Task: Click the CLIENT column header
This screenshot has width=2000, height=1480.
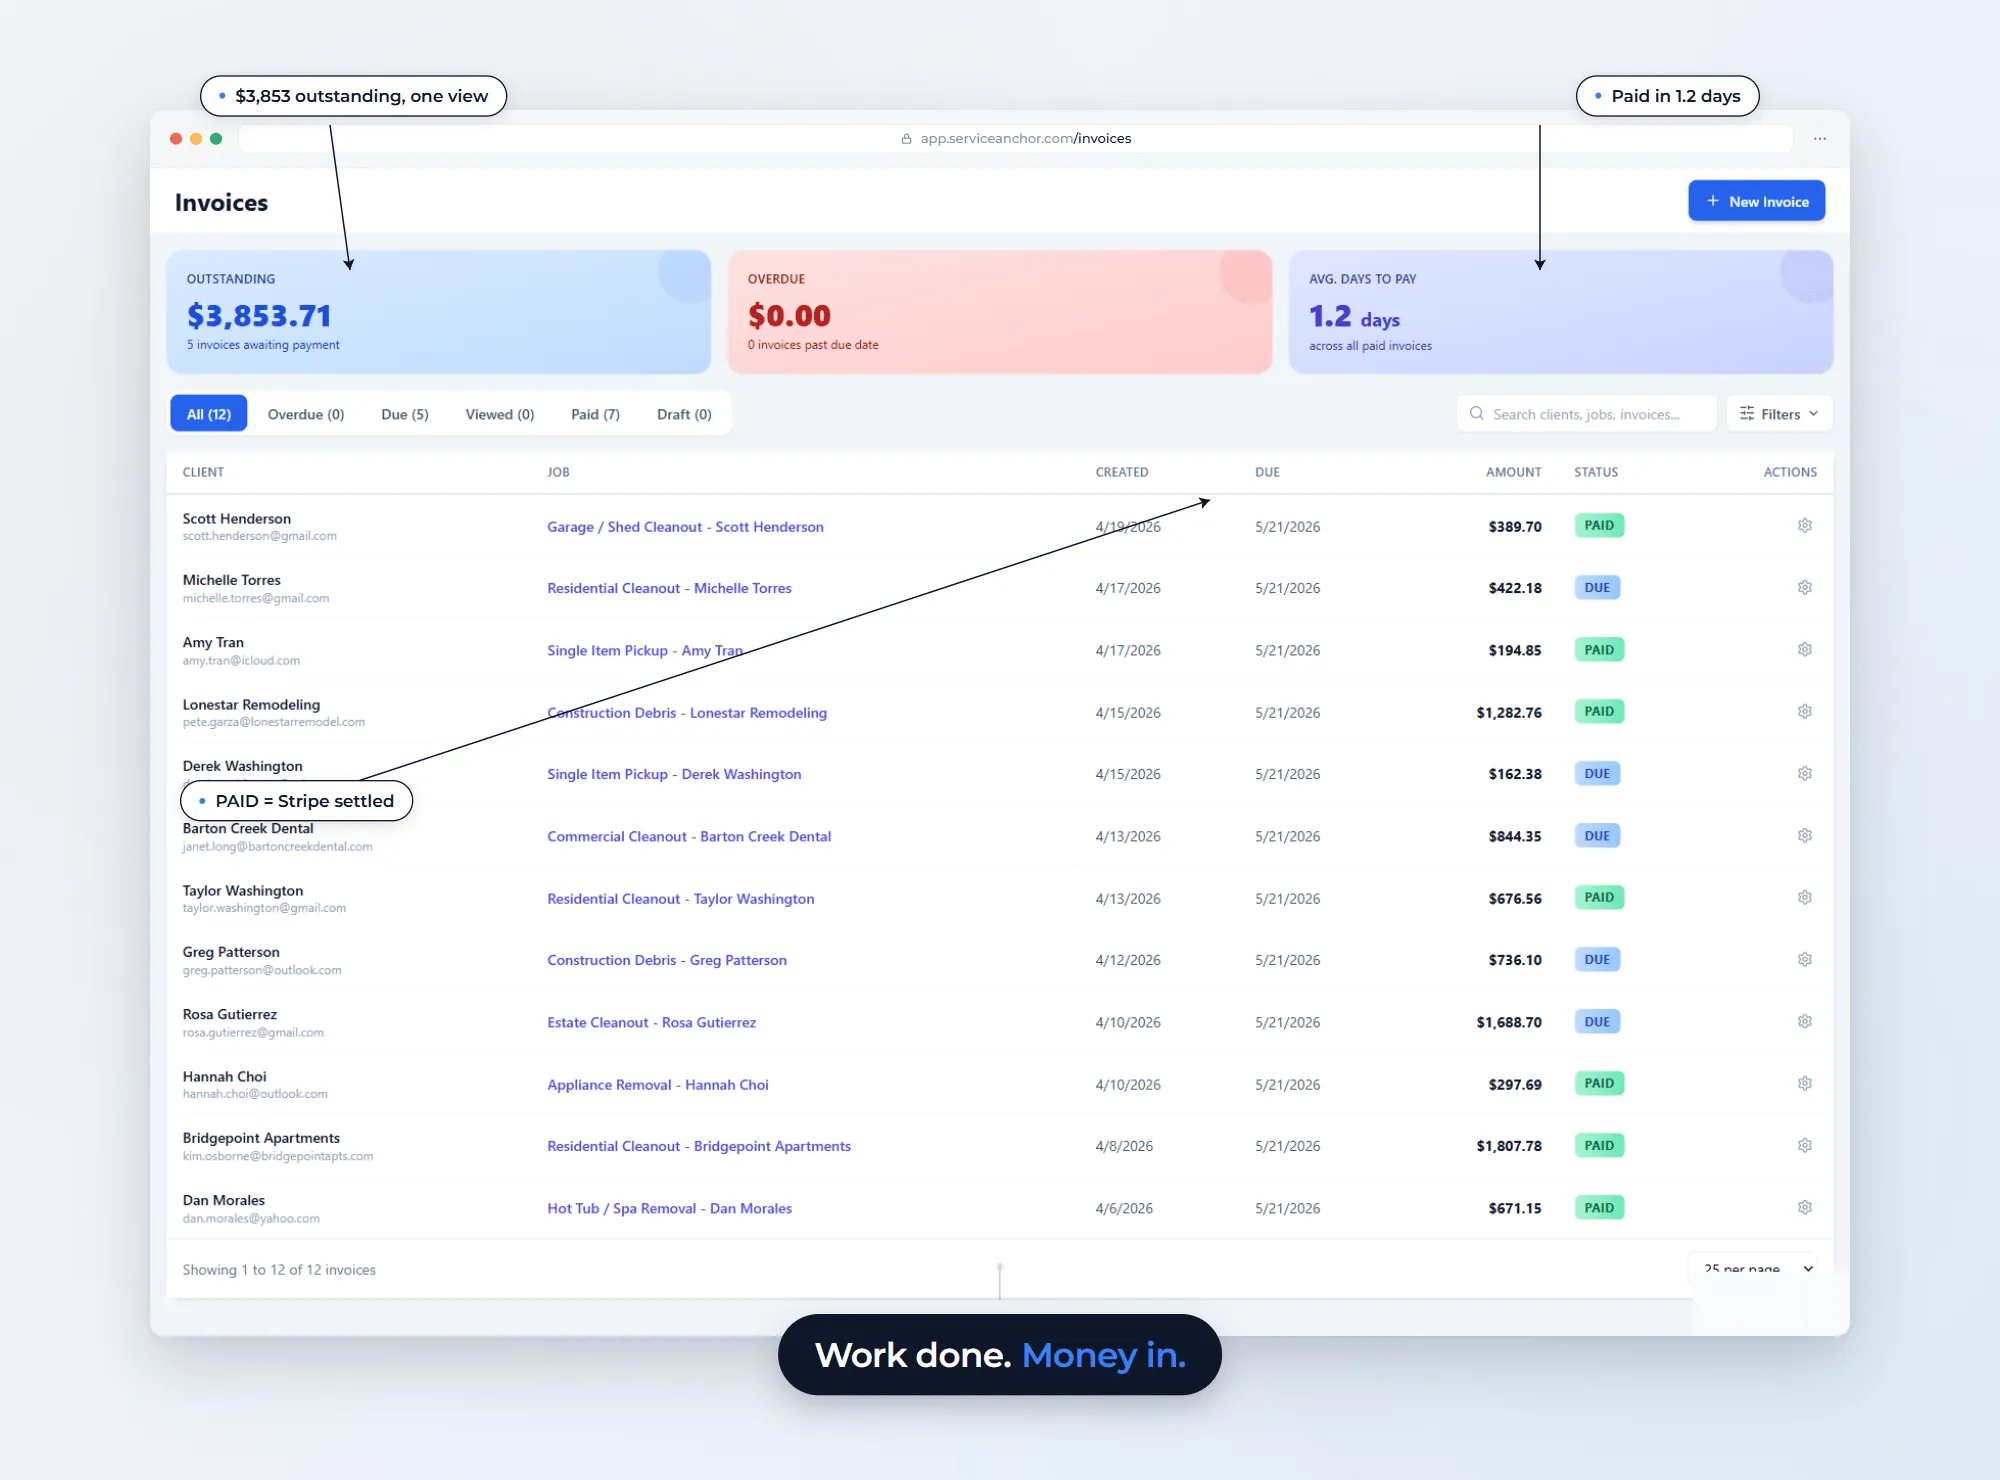Action: tap(203, 472)
